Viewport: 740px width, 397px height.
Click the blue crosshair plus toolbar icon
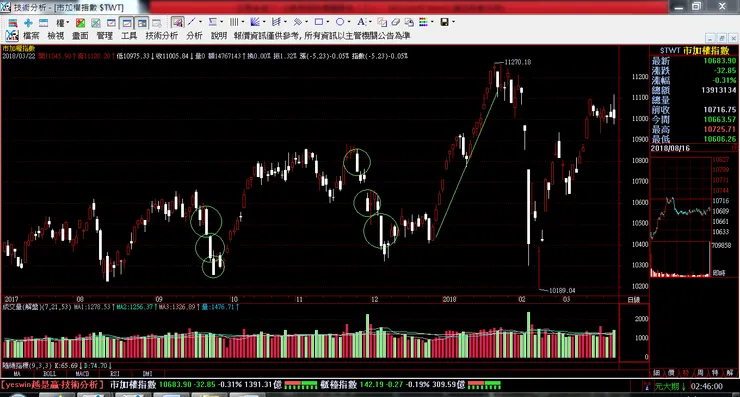[28, 23]
